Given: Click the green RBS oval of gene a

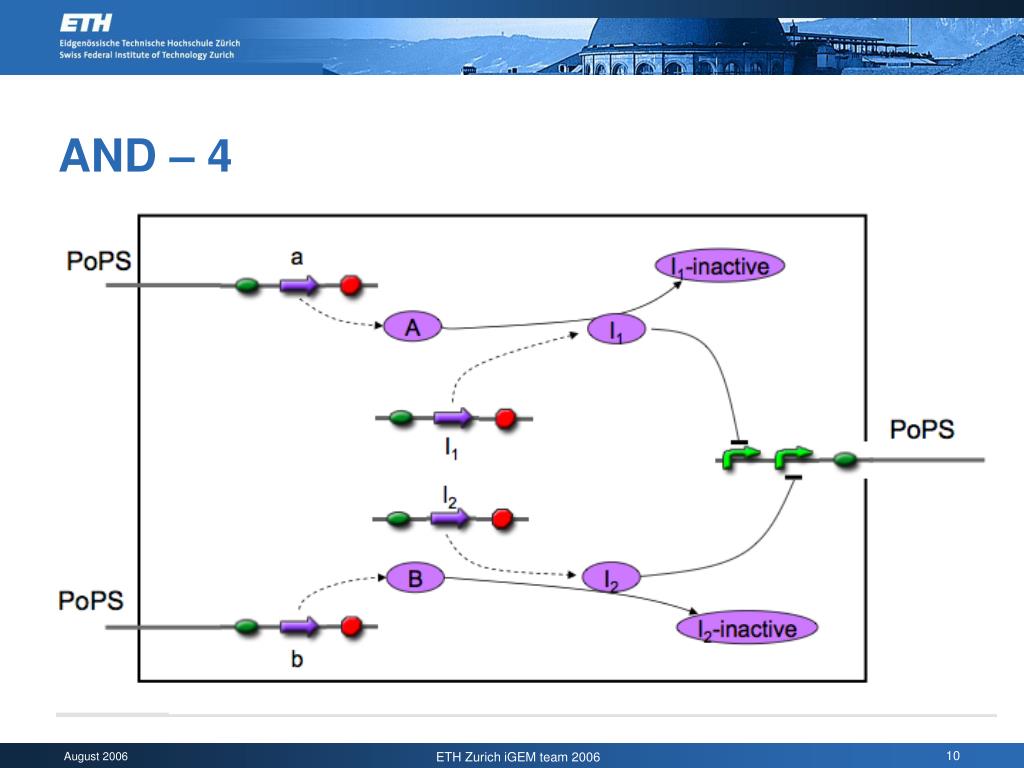Looking at the screenshot, I should point(246,285).
